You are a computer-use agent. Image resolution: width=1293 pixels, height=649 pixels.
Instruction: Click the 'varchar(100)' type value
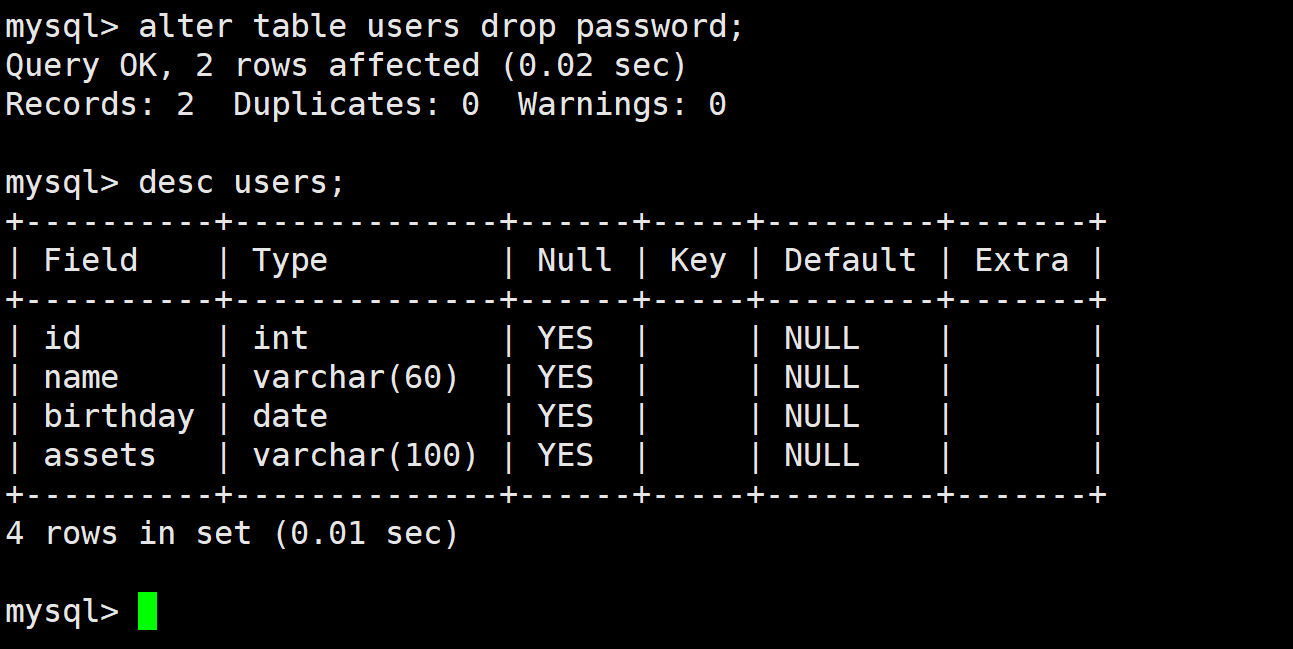point(365,456)
